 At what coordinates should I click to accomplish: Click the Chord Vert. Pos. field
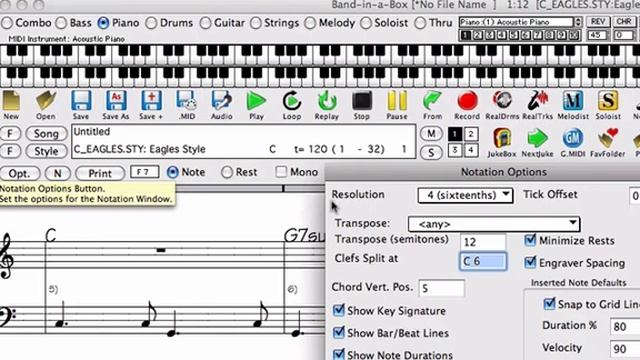[x=442, y=288]
